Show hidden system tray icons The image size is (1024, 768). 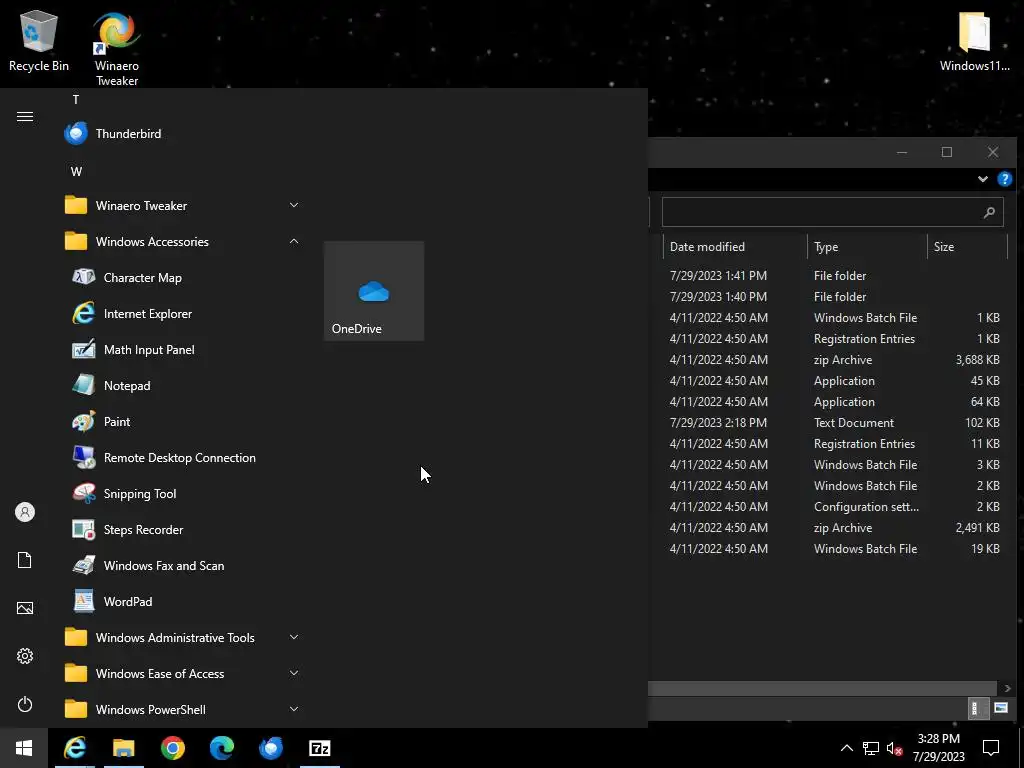click(x=846, y=748)
